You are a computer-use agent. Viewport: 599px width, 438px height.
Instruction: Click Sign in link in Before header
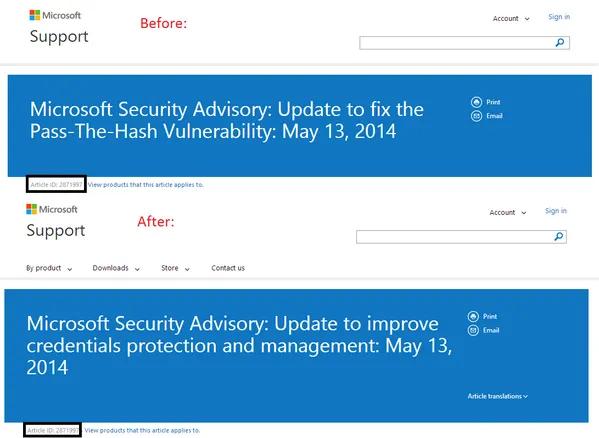pyautogui.click(x=559, y=17)
